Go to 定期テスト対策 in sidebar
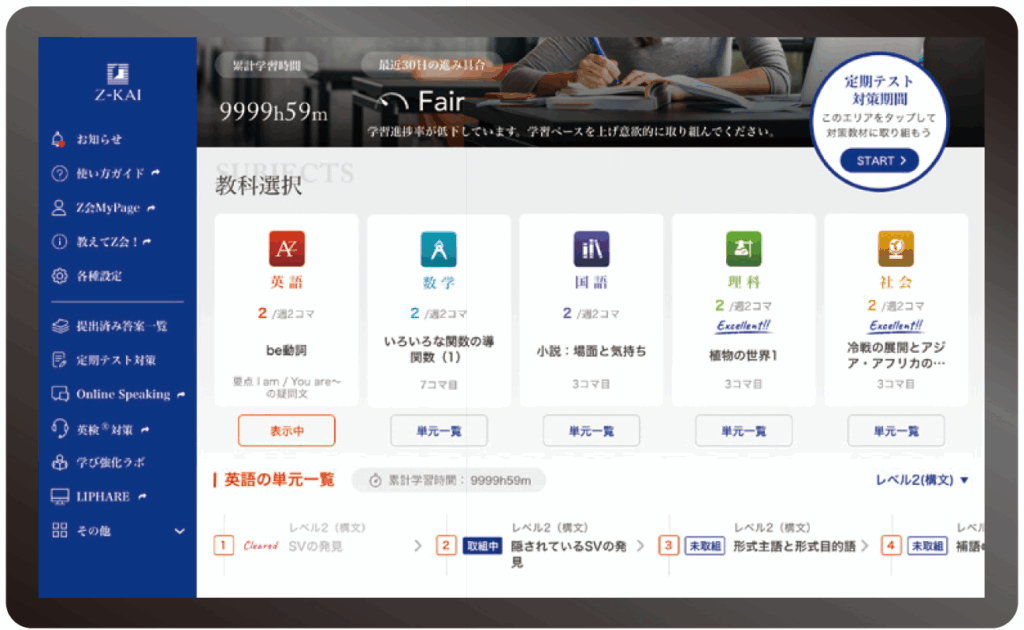The height and width of the screenshot is (630, 1024). pyautogui.click(x=115, y=360)
